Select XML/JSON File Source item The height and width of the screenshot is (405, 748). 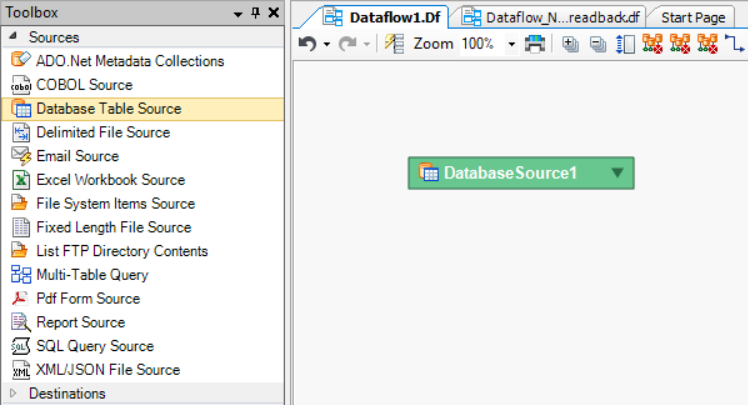coord(108,370)
